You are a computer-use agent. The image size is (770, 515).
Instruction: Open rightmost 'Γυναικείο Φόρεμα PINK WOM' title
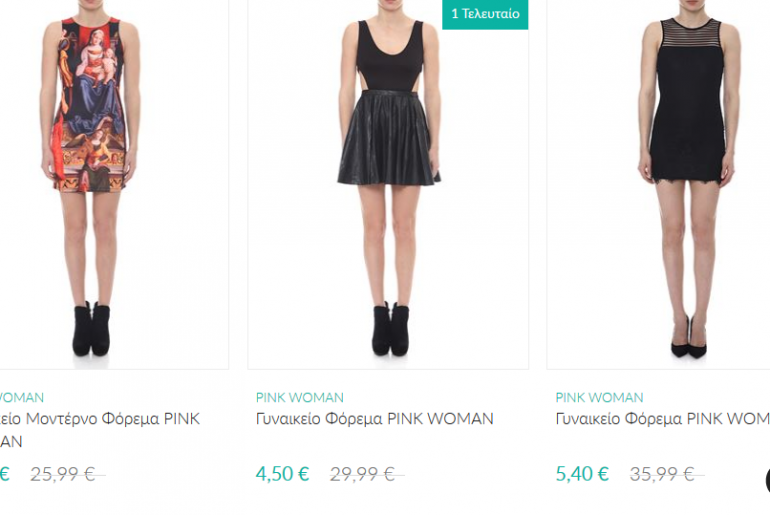pyautogui.click(x=662, y=419)
